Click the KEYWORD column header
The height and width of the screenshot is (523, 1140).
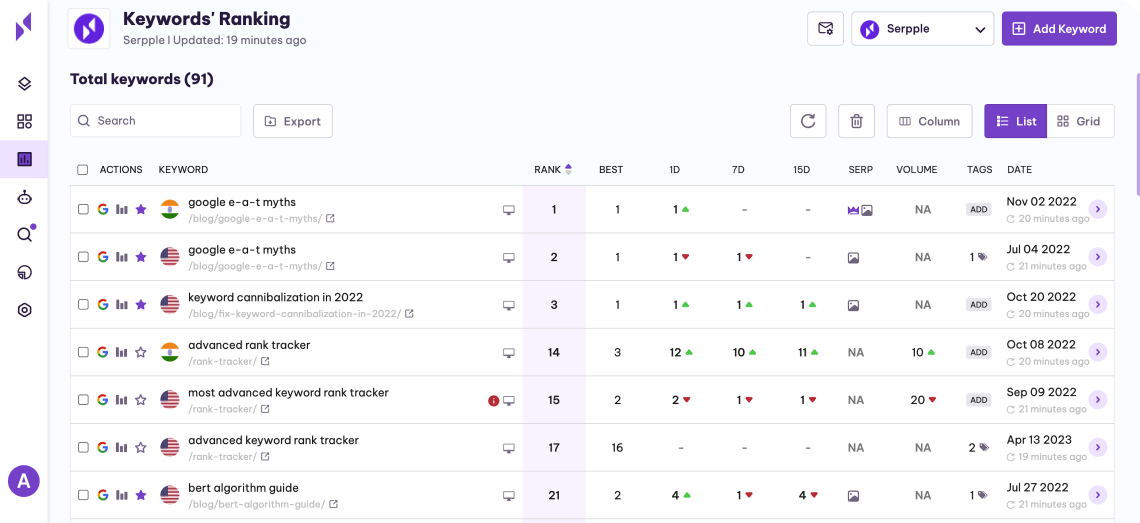tap(183, 169)
